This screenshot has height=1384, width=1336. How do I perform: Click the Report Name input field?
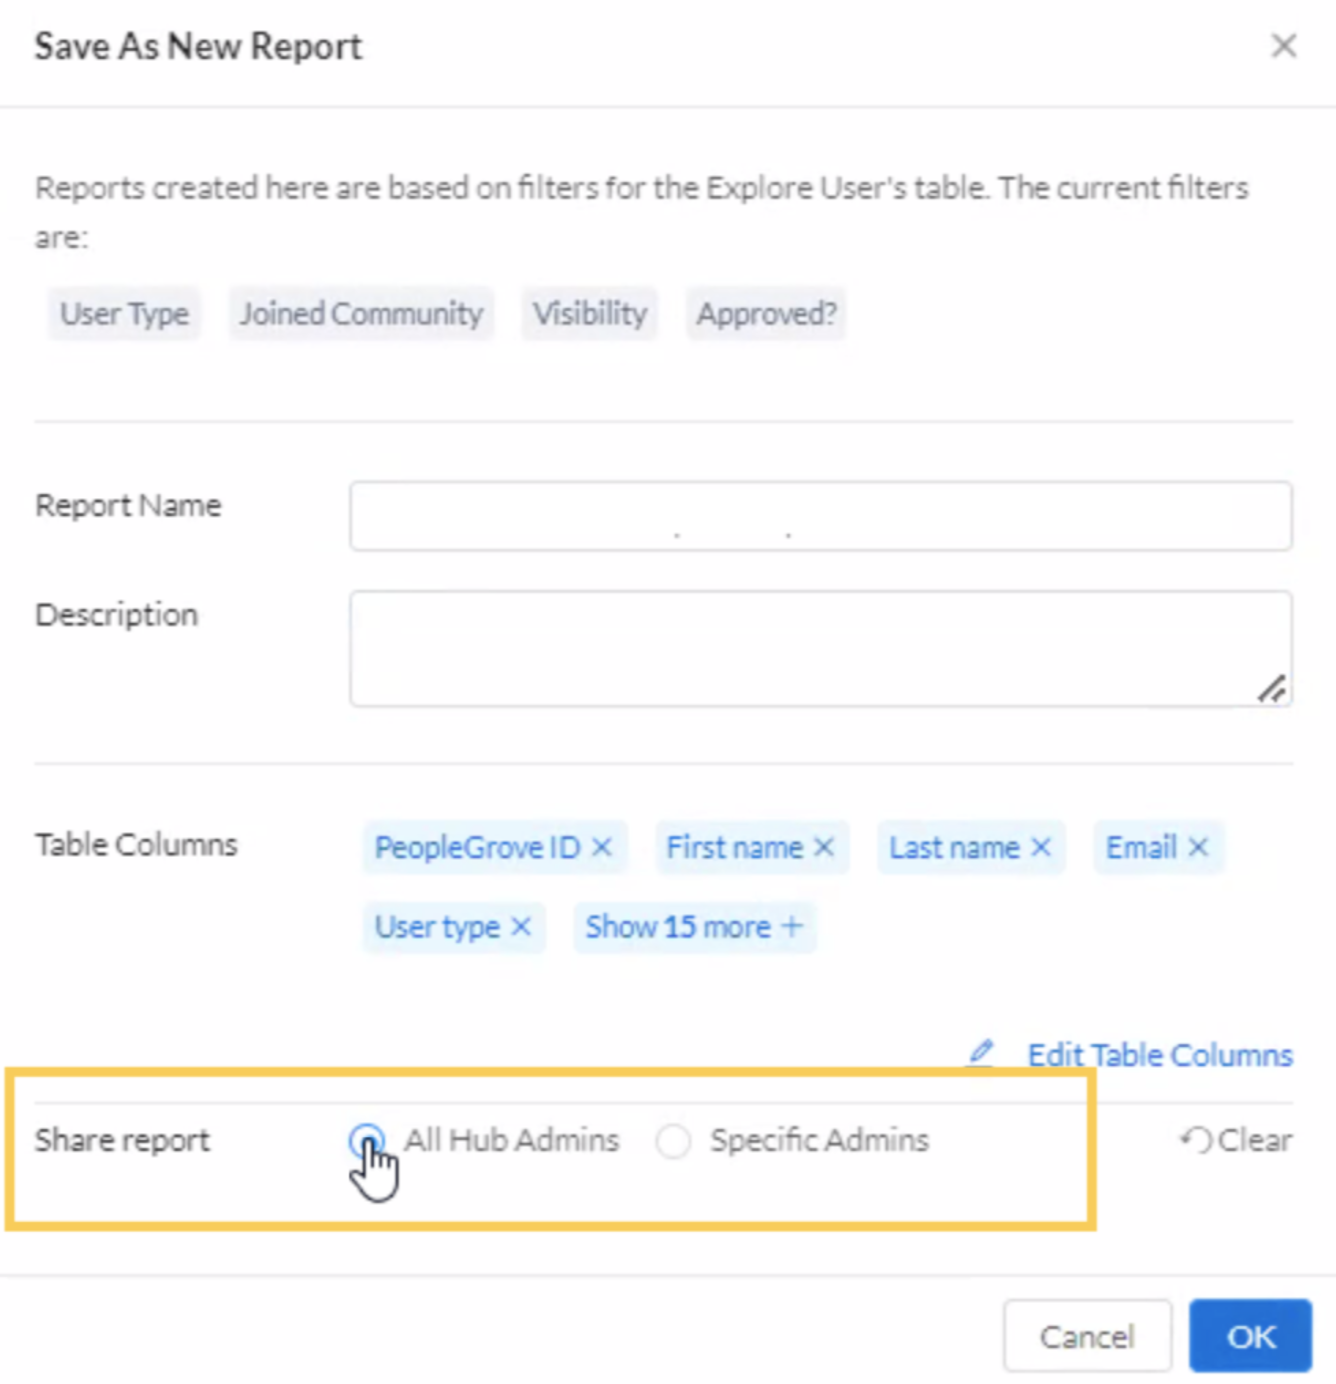click(x=820, y=516)
